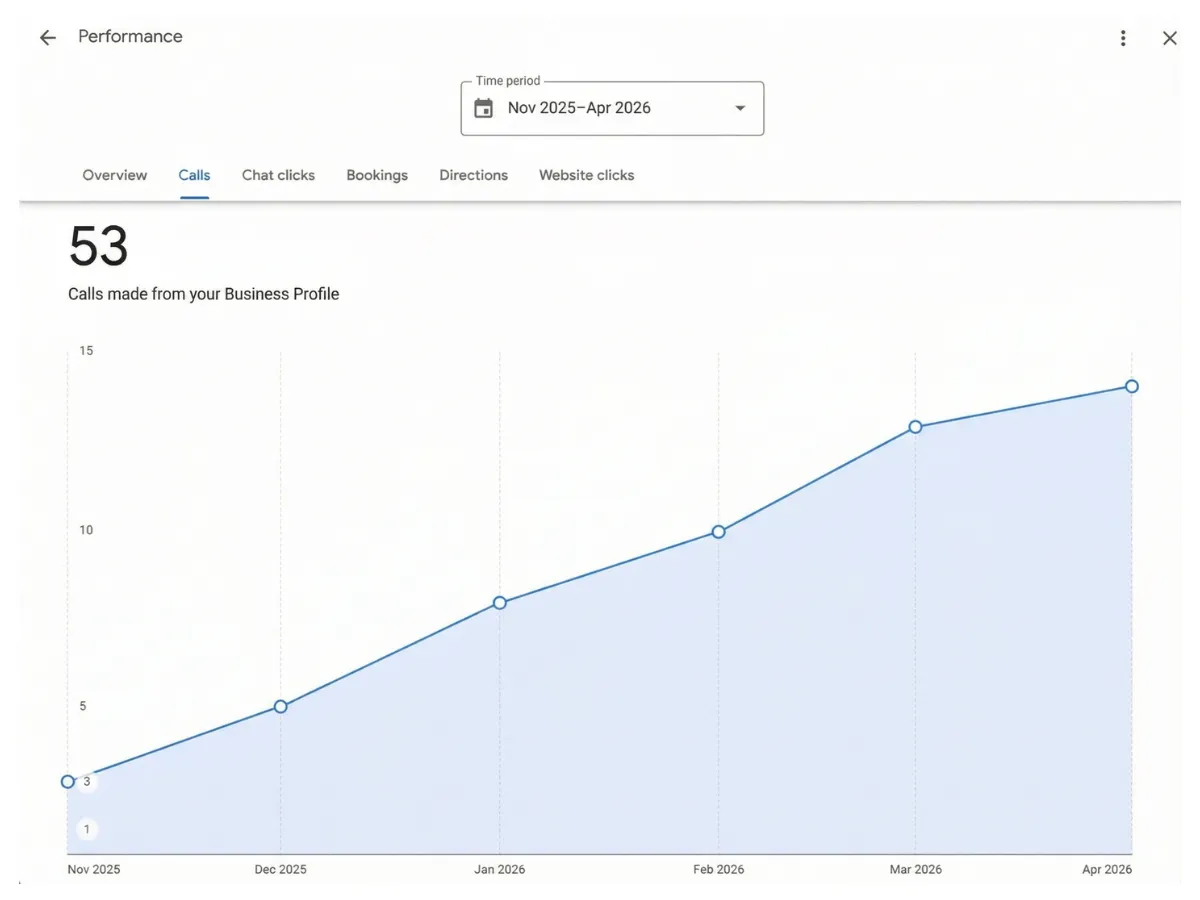Viewport: 1200px width, 900px height.
Task: Open the Bookings tab
Action: tap(377, 175)
